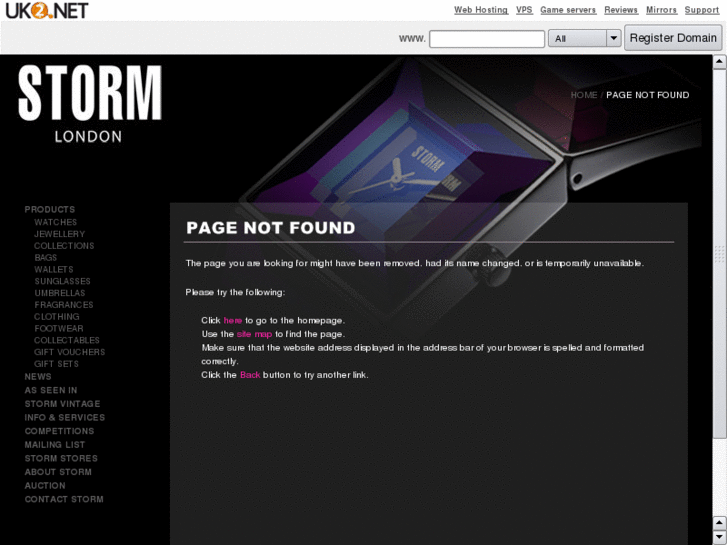Open the Support link
The width and height of the screenshot is (727, 545).
click(701, 10)
